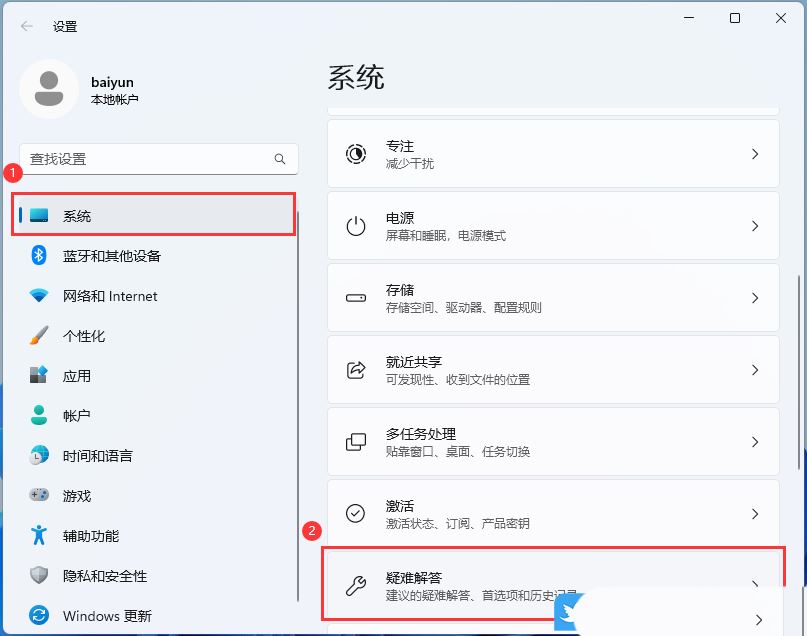
Task: Click the 减少干扰 description text
Action: (410, 164)
